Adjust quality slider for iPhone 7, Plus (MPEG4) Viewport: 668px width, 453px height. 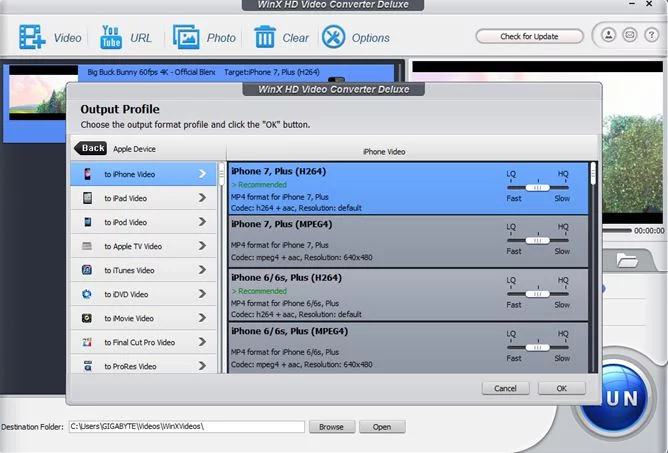(538, 240)
